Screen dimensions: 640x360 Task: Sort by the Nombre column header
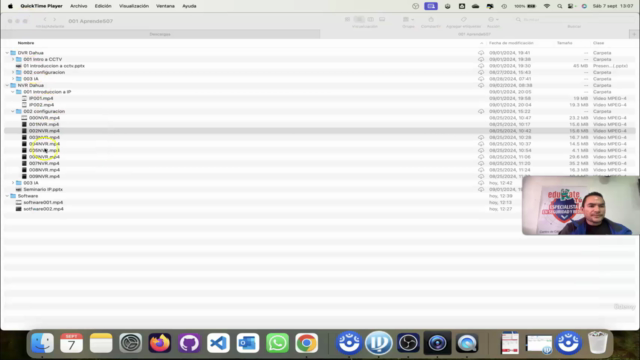(26, 43)
